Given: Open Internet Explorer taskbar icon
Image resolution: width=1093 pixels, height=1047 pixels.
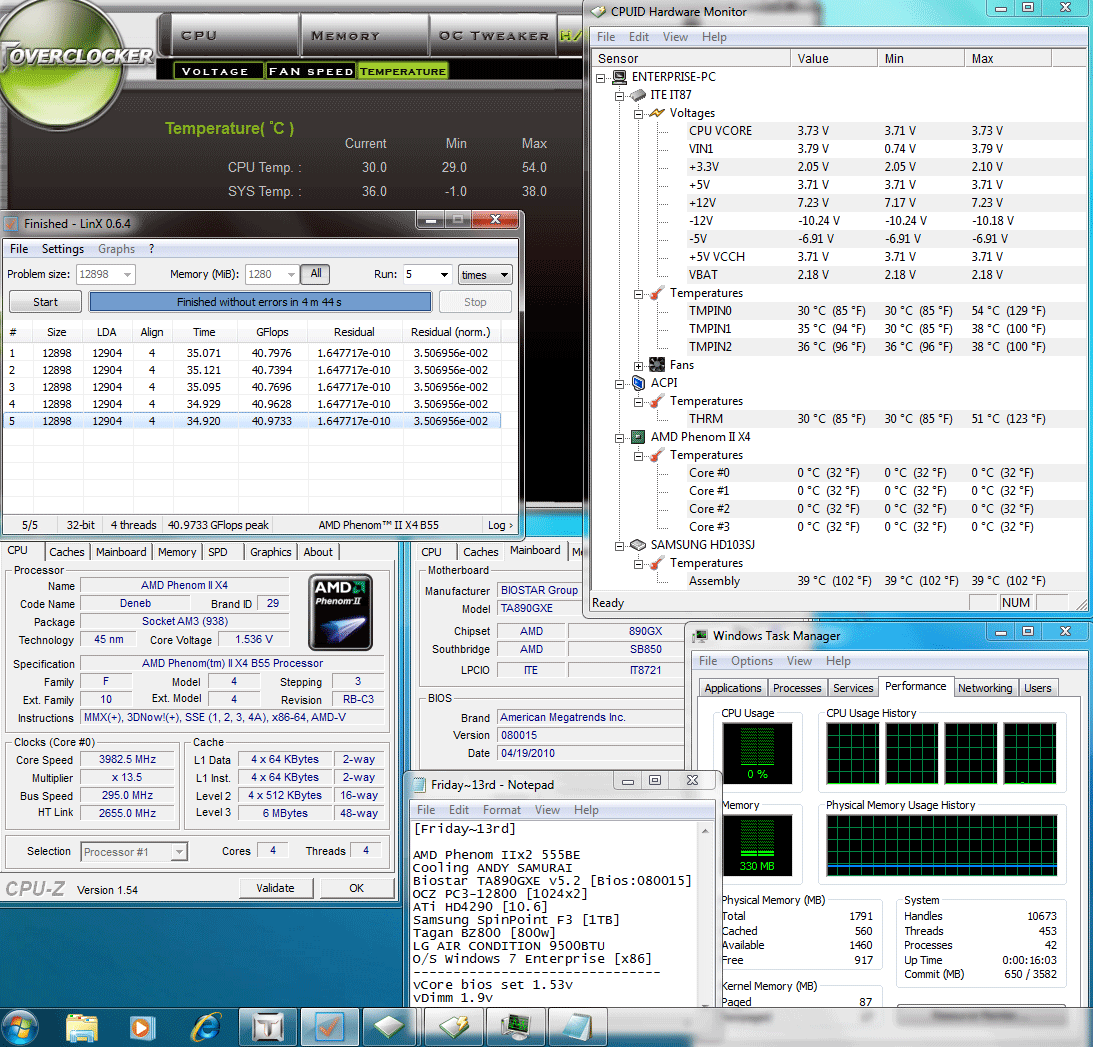Looking at the screenshot, I should [207, 1027].
